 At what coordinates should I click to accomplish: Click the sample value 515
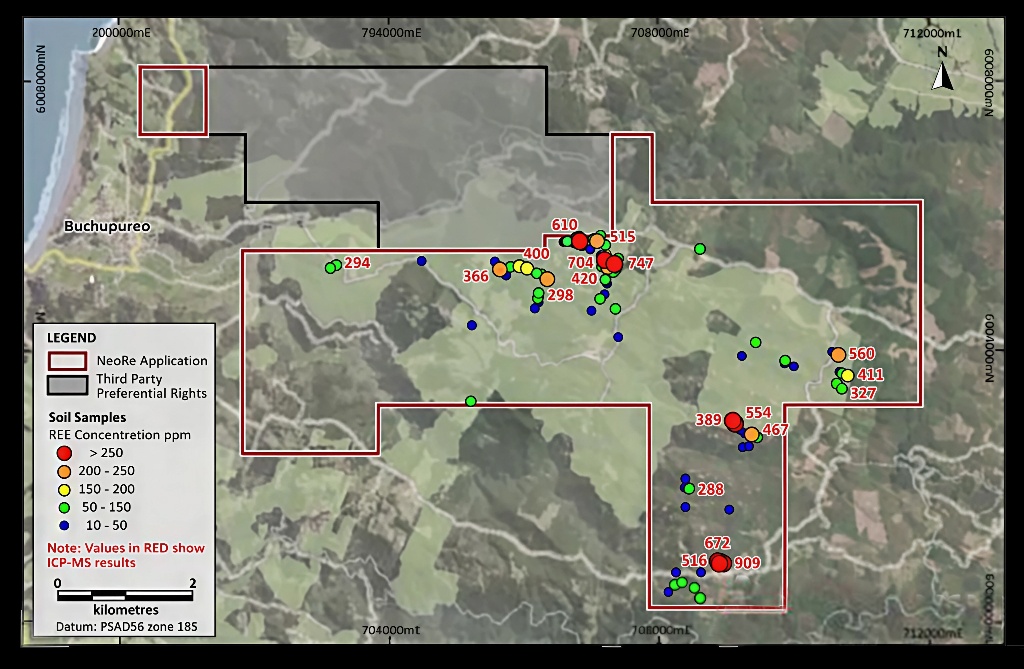622,237
